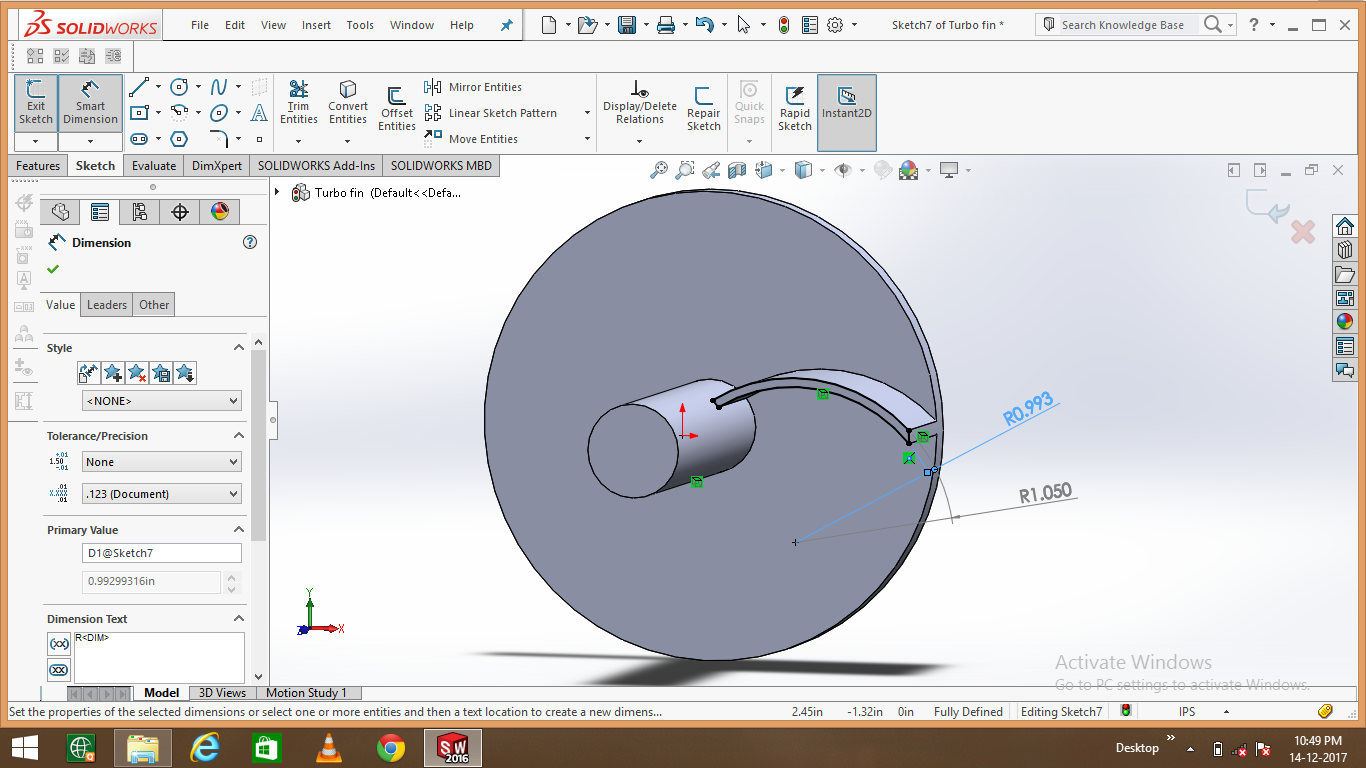Toggle the Instant2D button
This screenshot has height=768, width=1366.
(846, 103)
